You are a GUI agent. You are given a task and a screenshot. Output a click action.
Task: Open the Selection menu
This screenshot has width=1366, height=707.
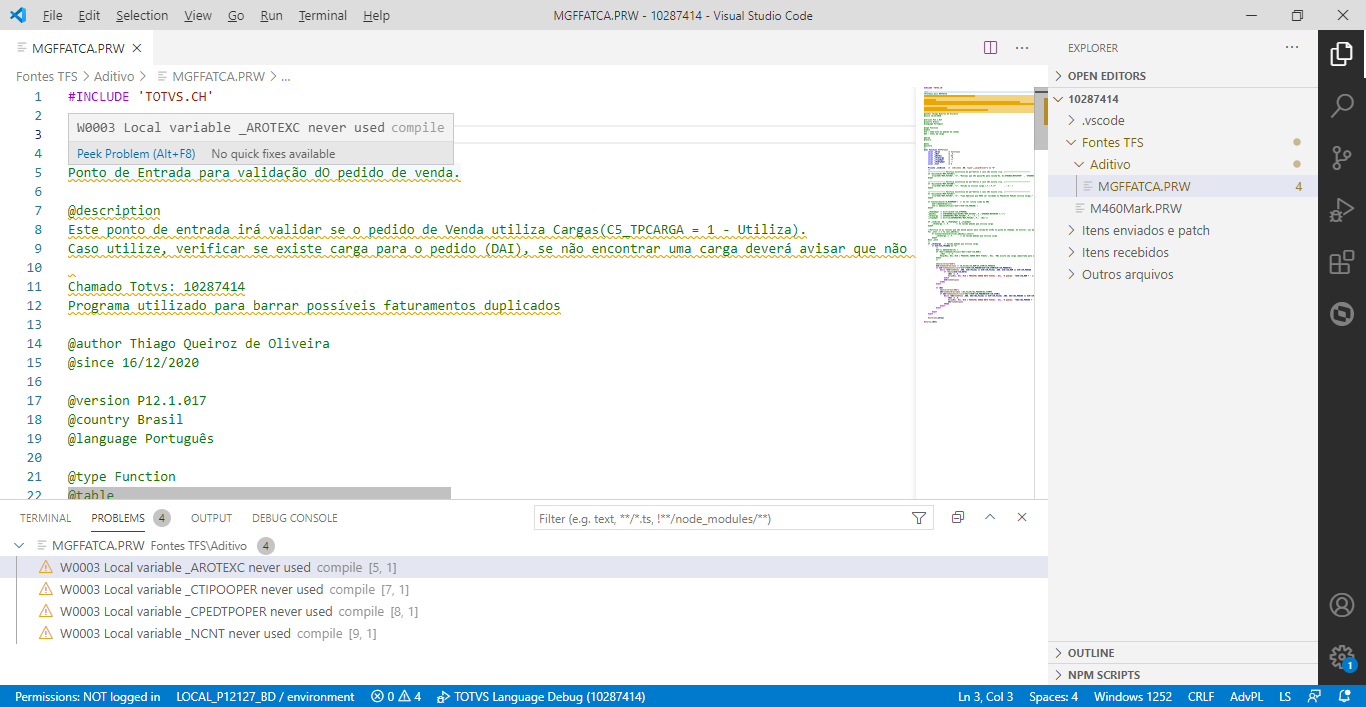tap(142, 15)
